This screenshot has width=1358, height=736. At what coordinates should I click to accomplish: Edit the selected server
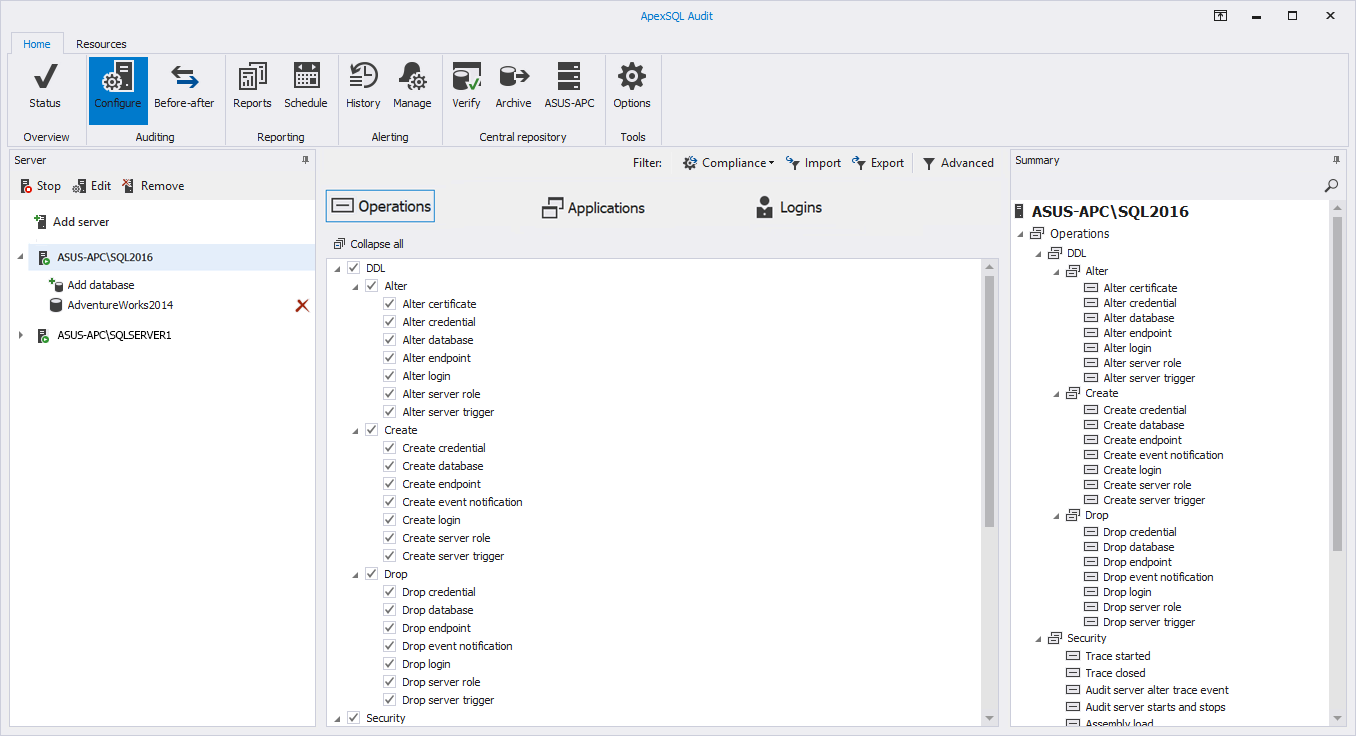pyautogui.click(x=91, y=186)
